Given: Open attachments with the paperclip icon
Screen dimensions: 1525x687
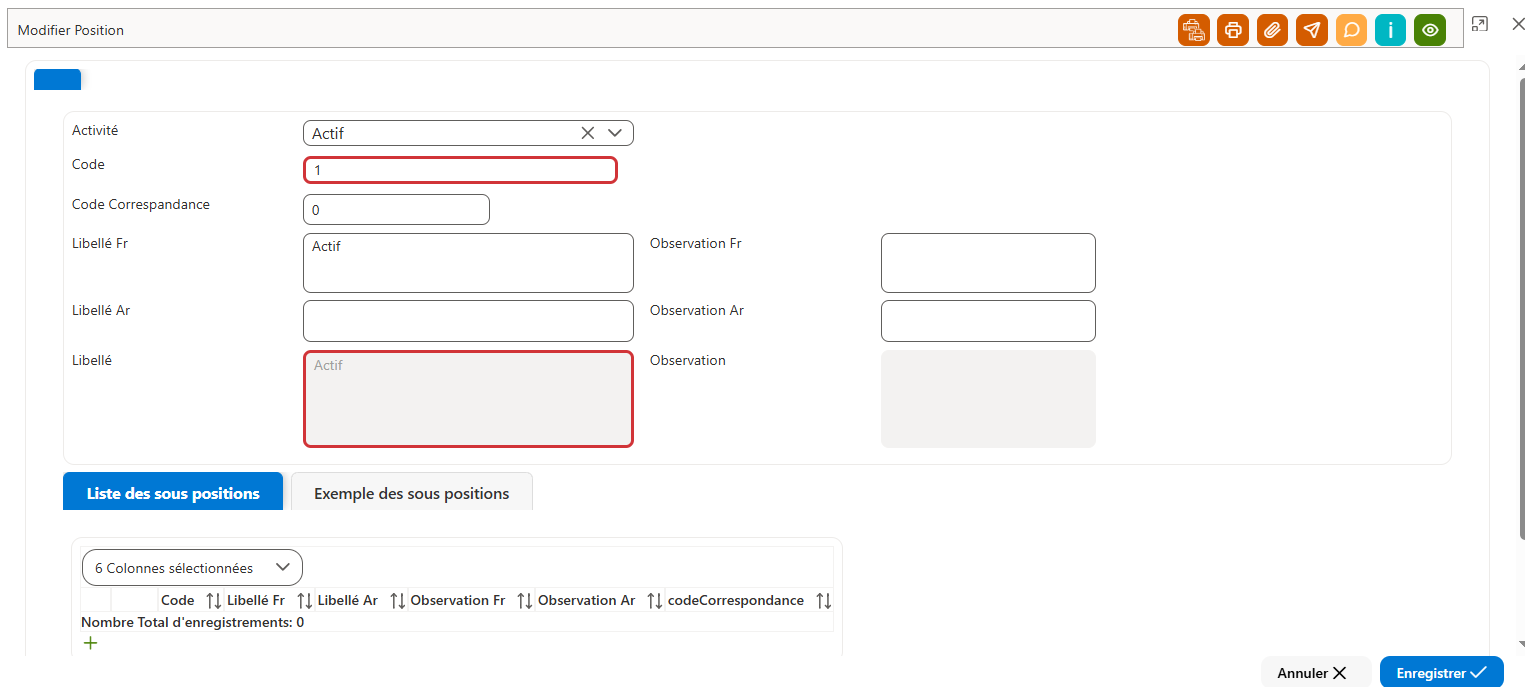Looking at the screenshot, I should 1272,30.
